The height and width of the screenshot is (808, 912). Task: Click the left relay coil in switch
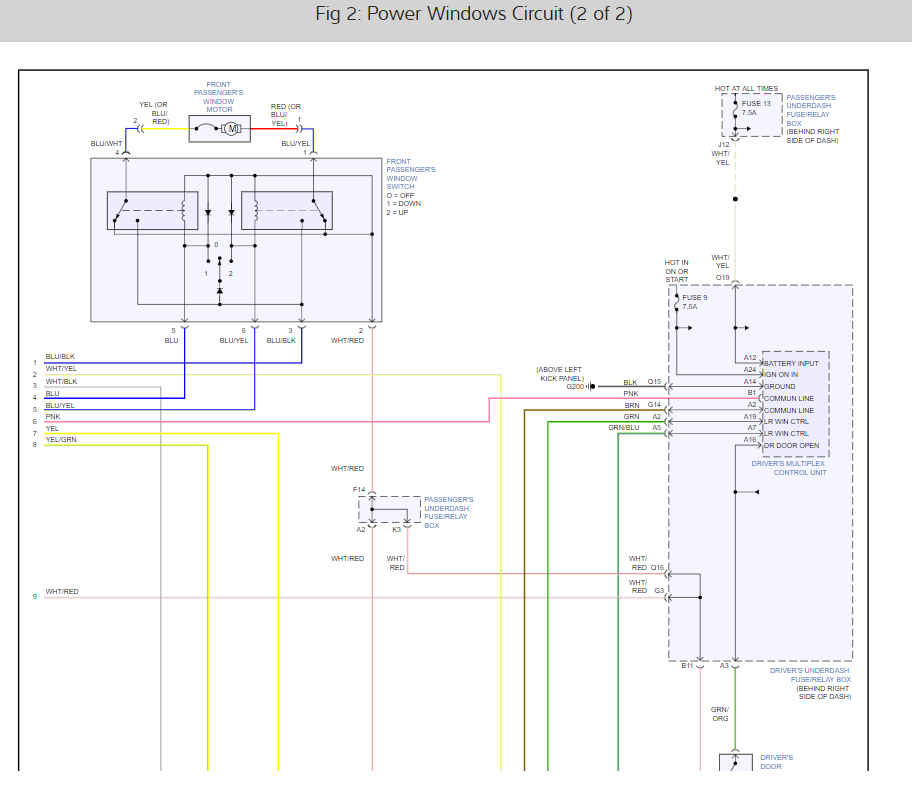click(184, 211)
